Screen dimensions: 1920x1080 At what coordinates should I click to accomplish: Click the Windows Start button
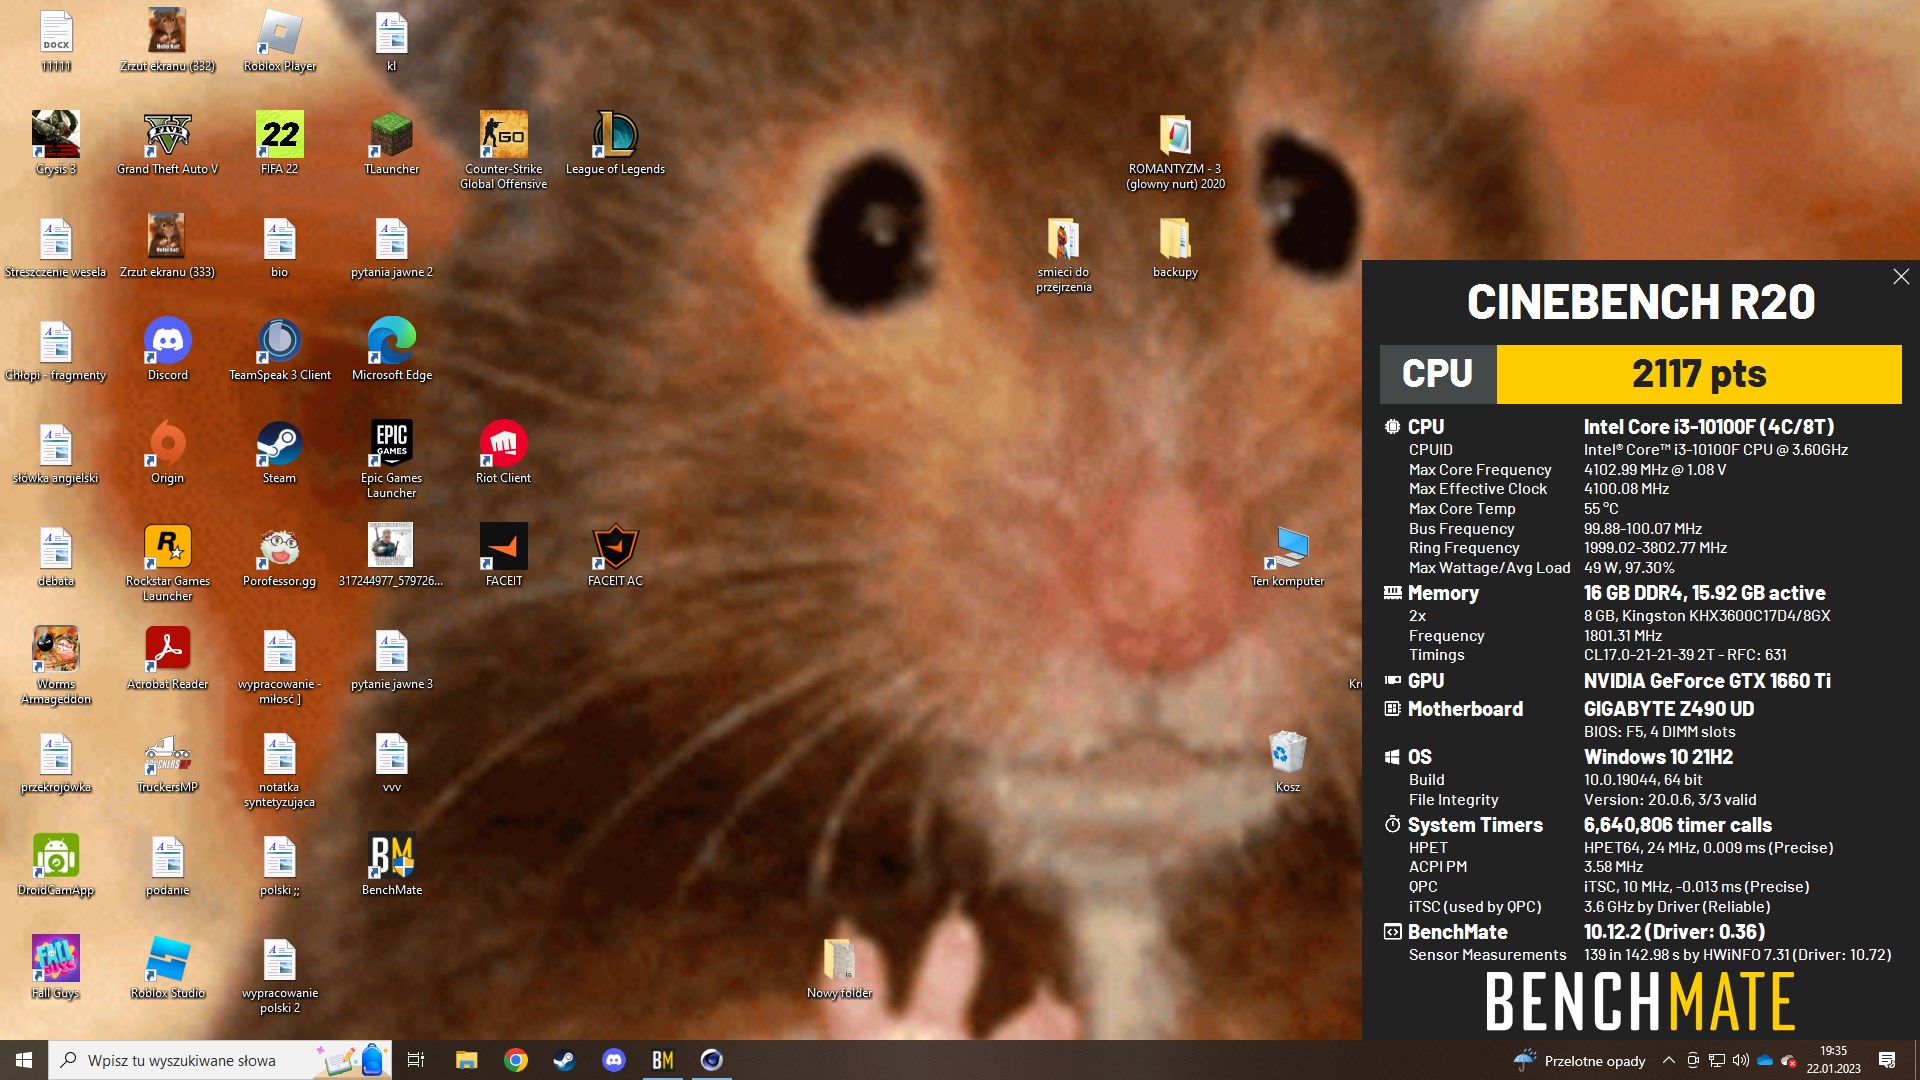(x=24, y=1060)
